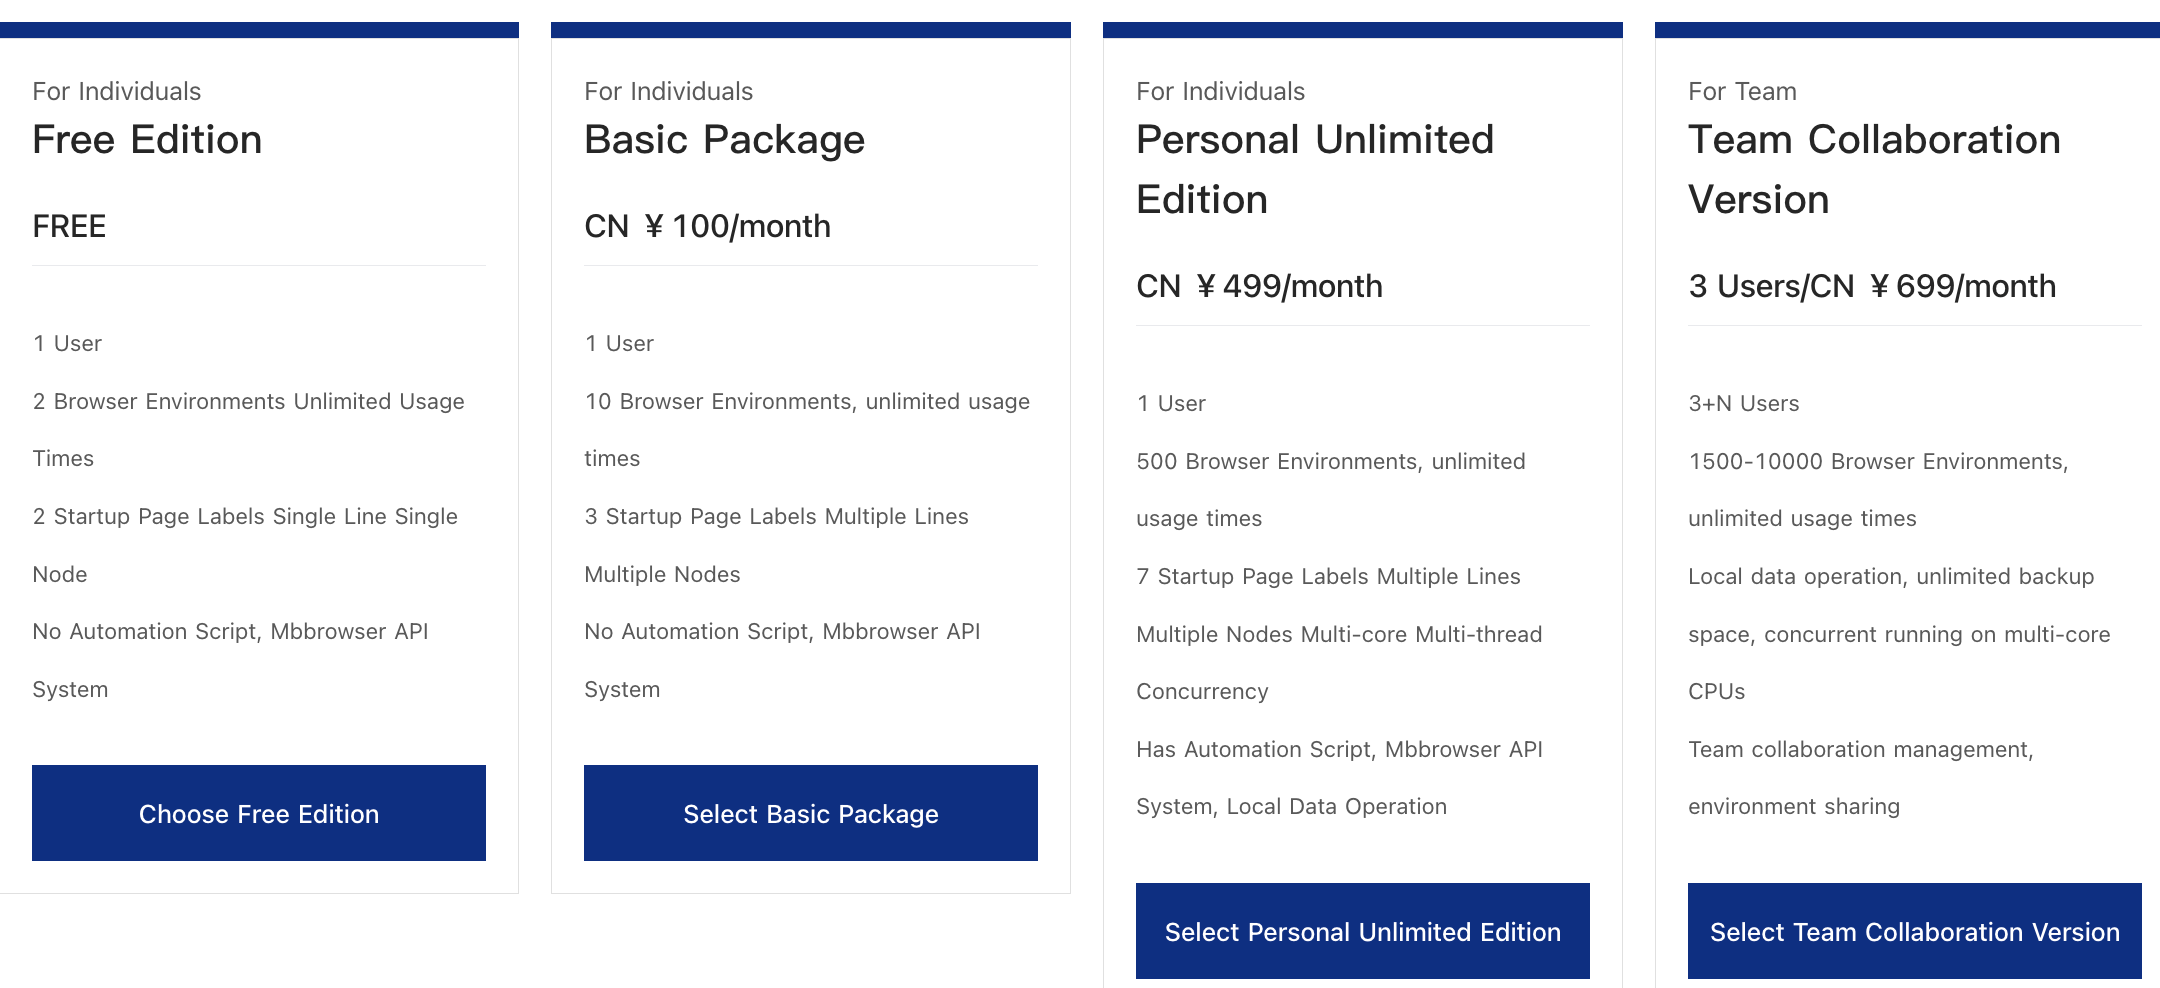The width and height of the screenshot is (2160, 988).
Task: Click the CN ¥499/month price
Action: tap(1259, 286)
